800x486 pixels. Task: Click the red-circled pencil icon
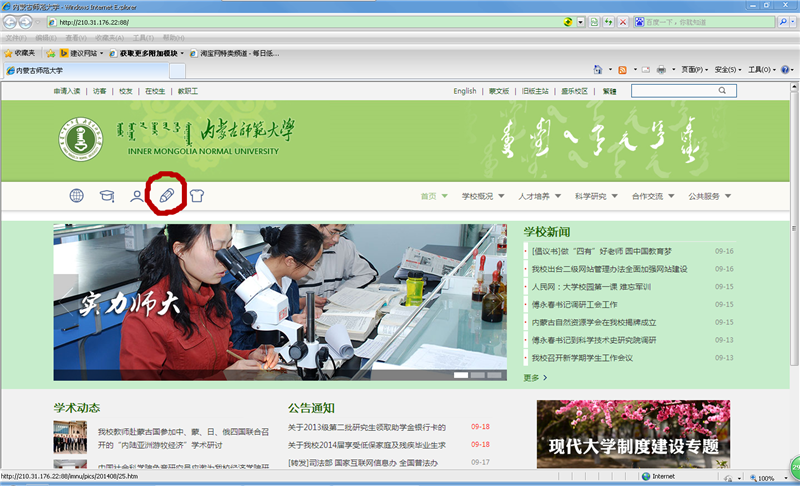167,196
